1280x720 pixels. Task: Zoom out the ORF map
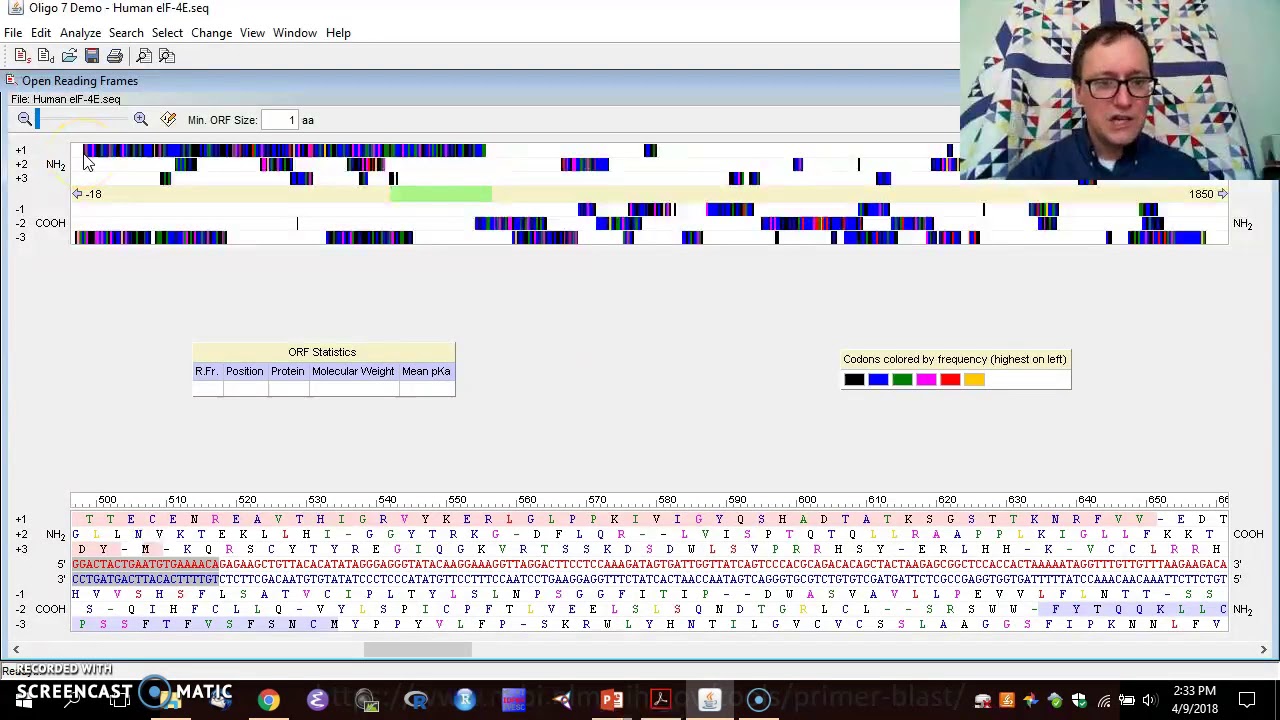click(x=24, y=120)
